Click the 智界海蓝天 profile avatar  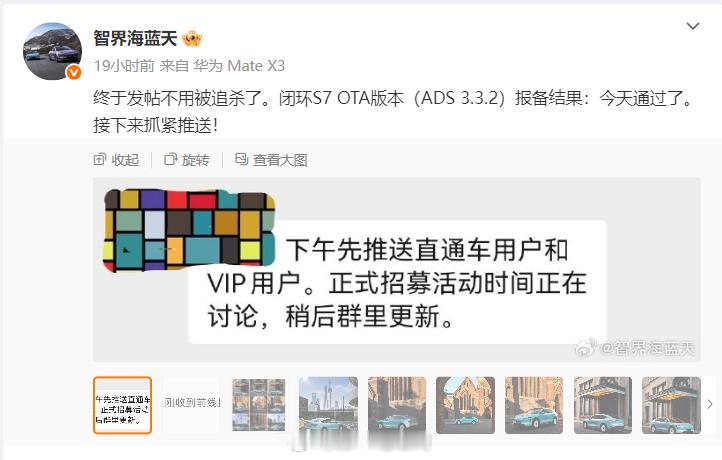point(52,51)
